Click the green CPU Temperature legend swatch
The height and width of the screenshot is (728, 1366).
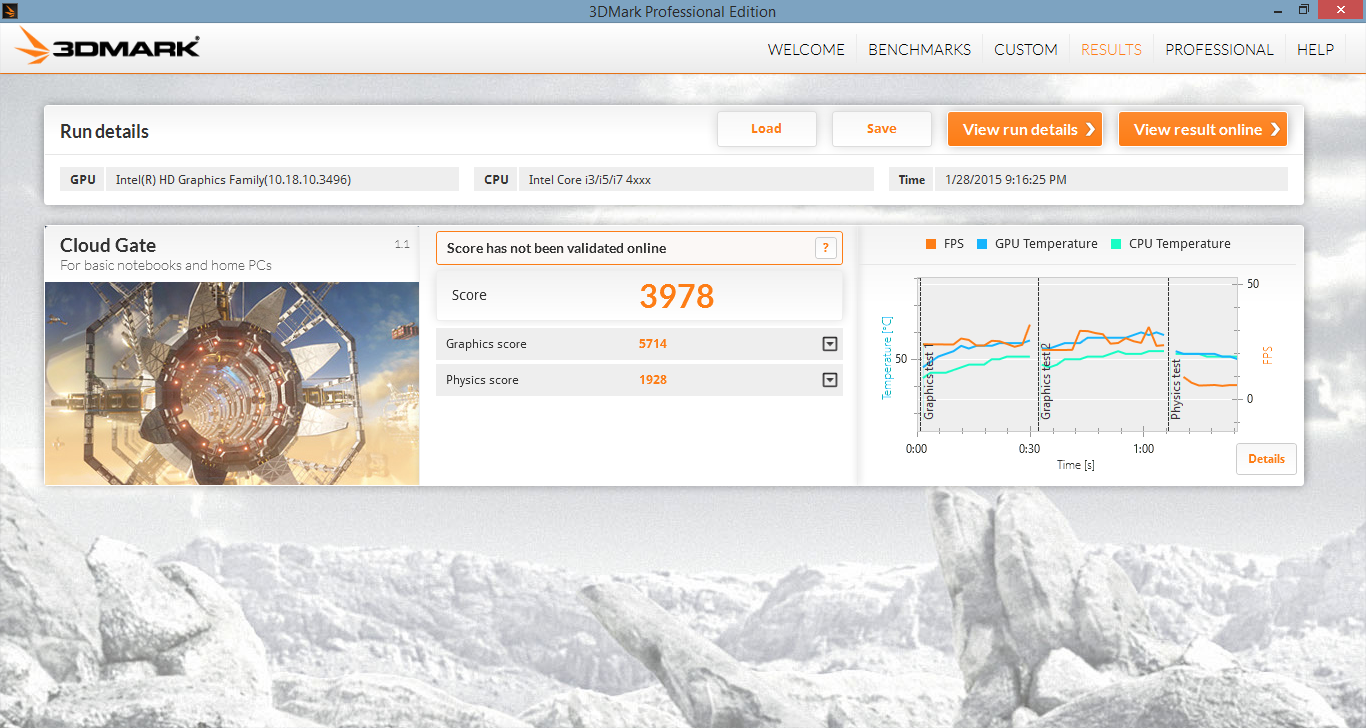1116,244
